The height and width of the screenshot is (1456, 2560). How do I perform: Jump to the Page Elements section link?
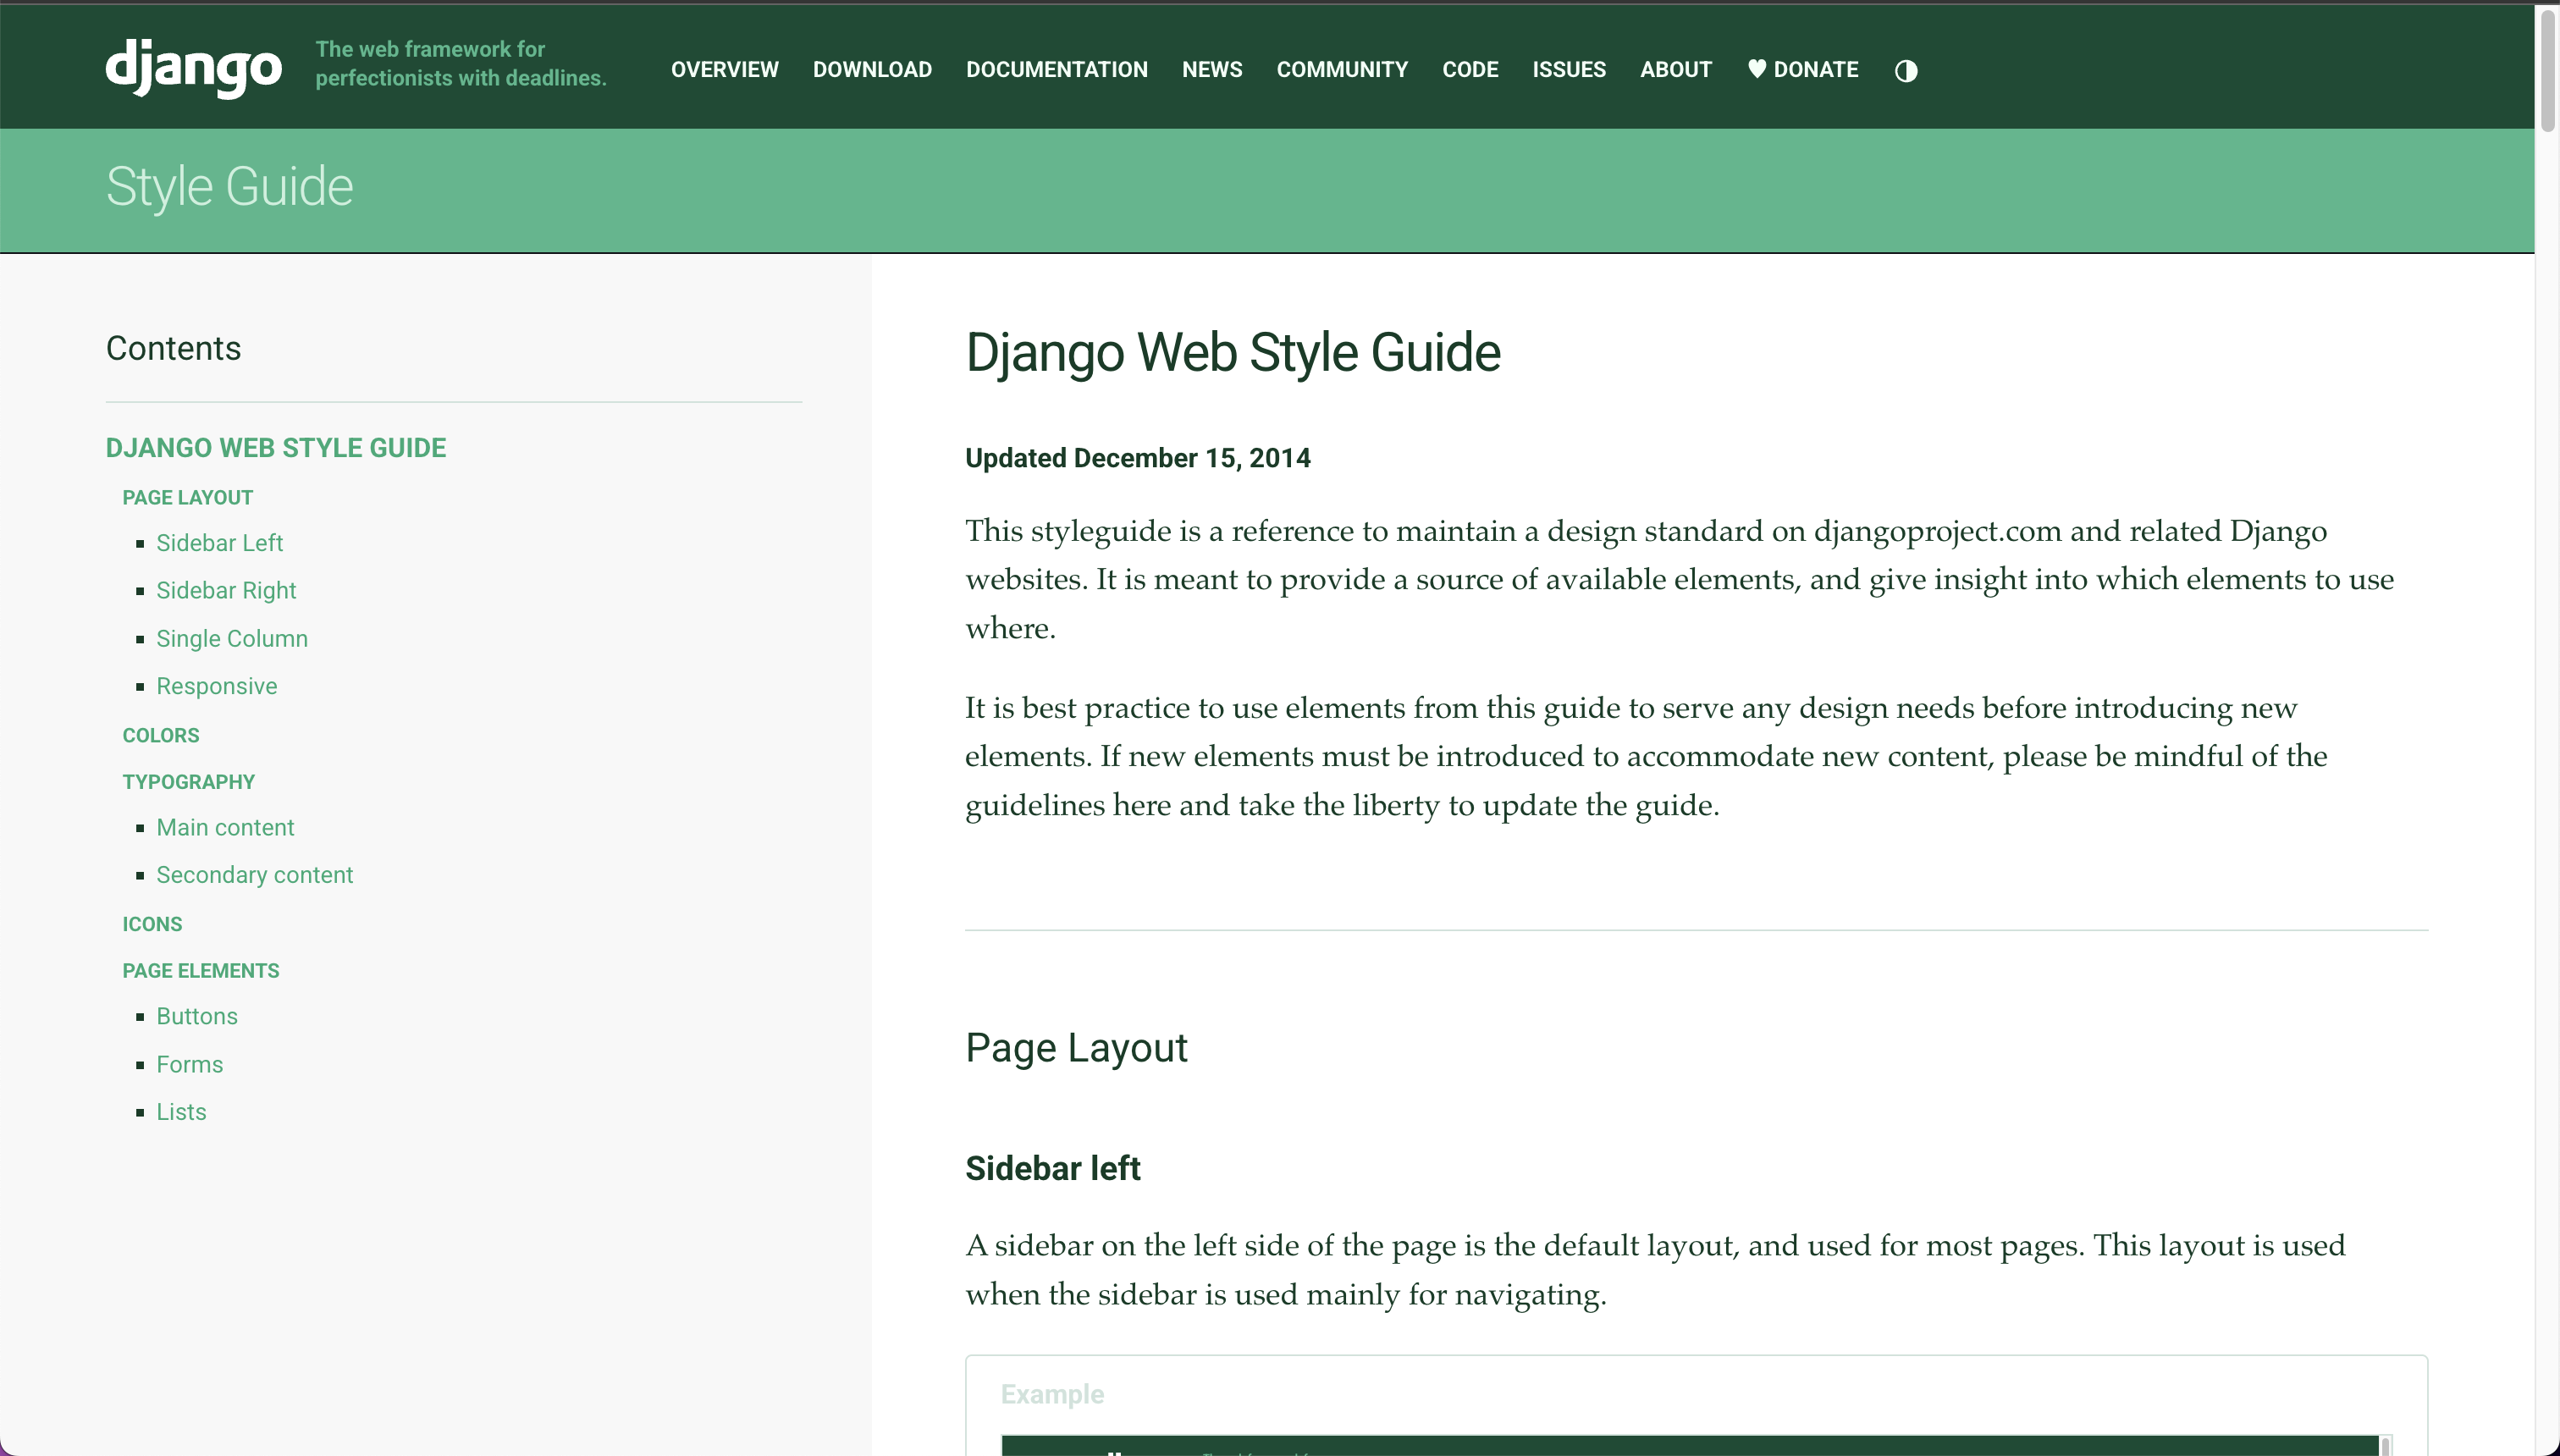201,971
